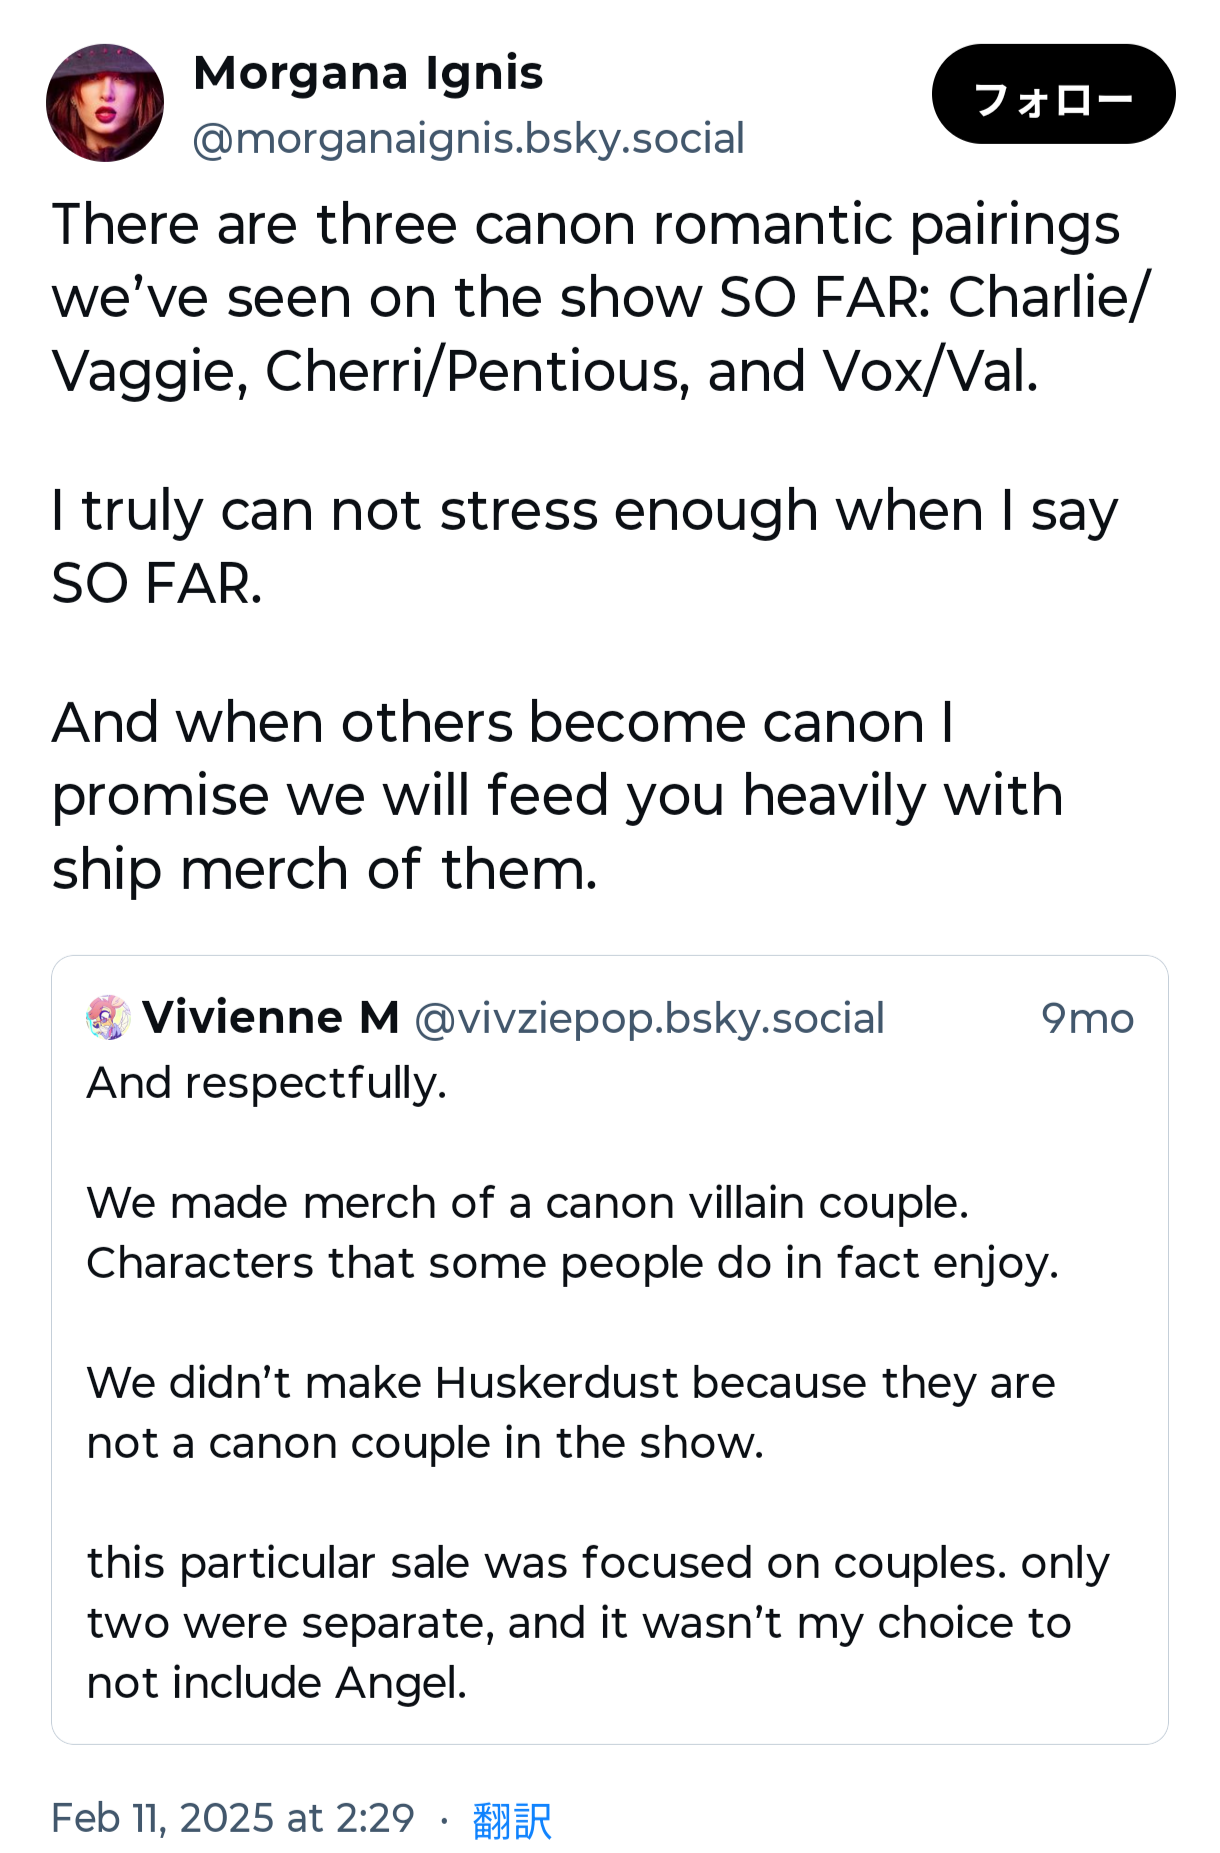Click the Vivienne M author name
The height and width of the screenshot is (1853, 1220).
coord(270,1018)
